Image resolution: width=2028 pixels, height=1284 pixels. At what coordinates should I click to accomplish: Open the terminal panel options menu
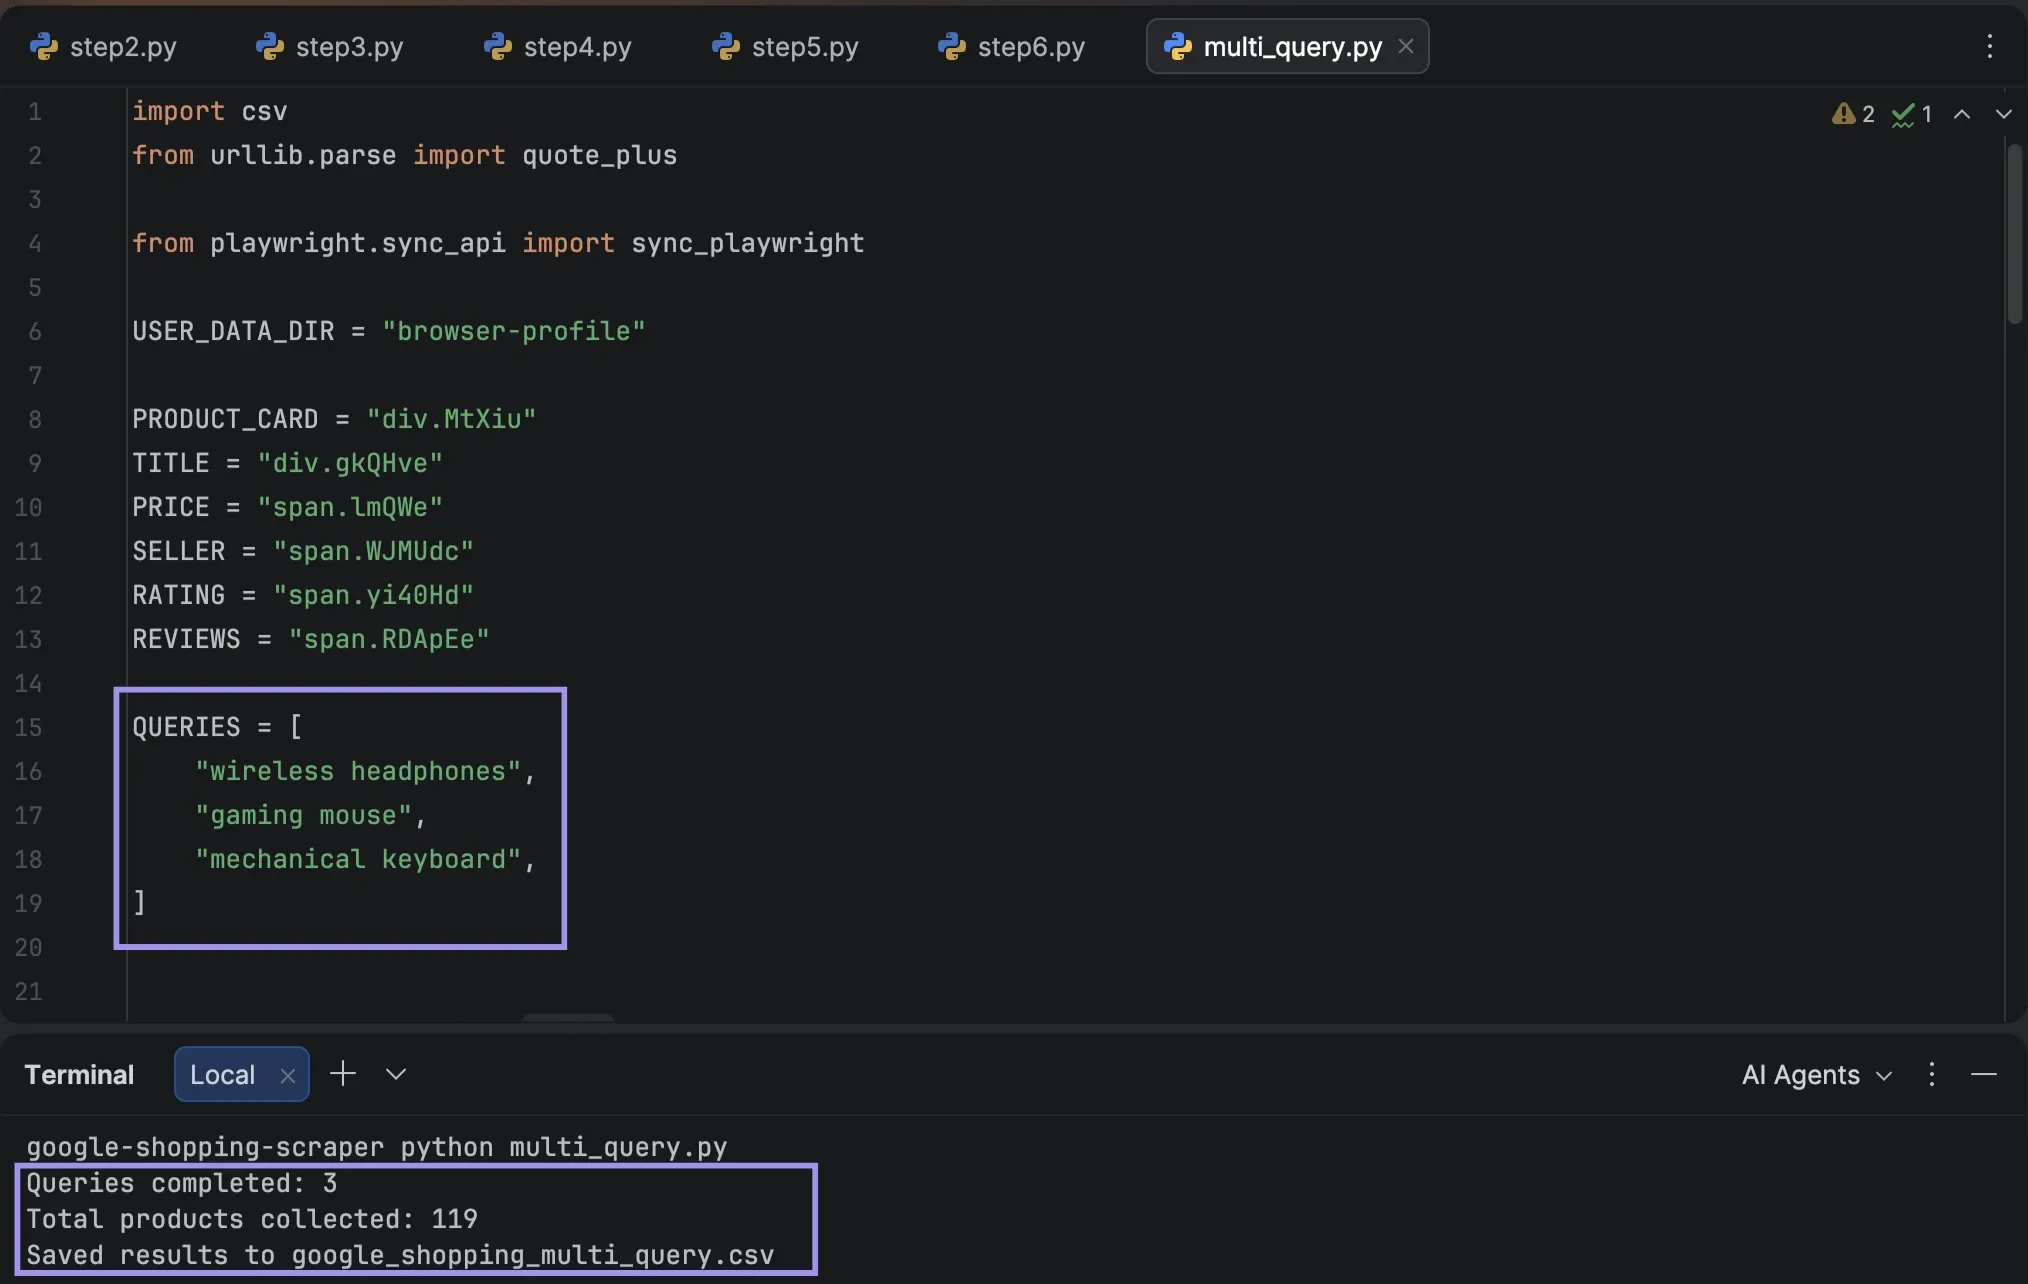1932,1074
